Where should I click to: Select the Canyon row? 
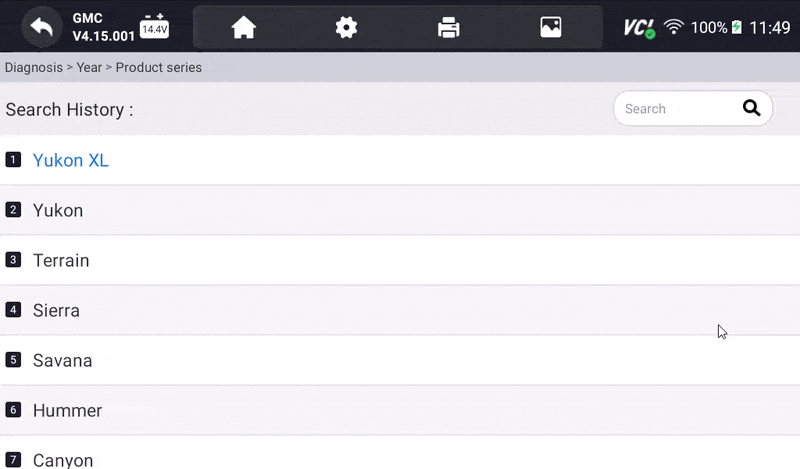point(400,453)
